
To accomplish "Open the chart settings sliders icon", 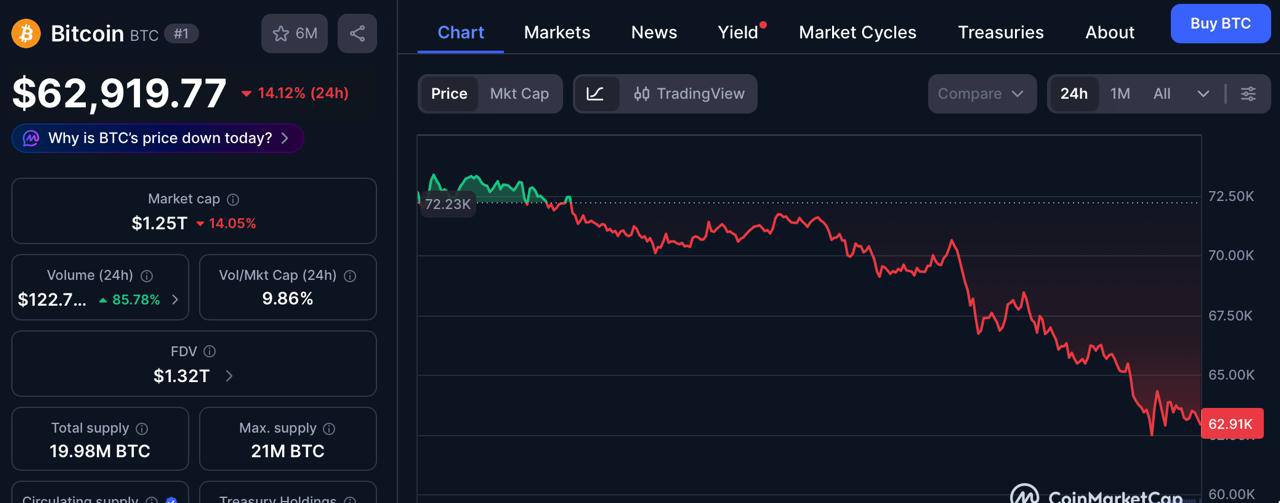I will click(x=1248, y=93).
